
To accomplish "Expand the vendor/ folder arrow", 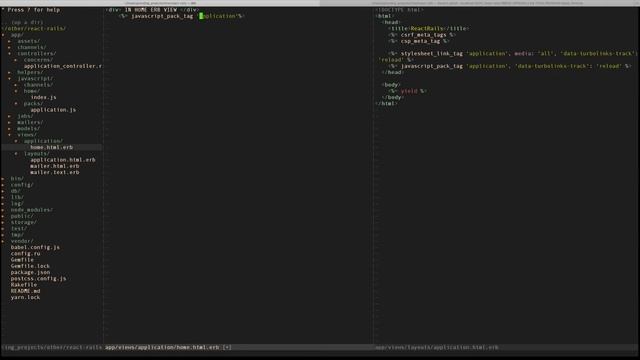I will pos(3,241).
